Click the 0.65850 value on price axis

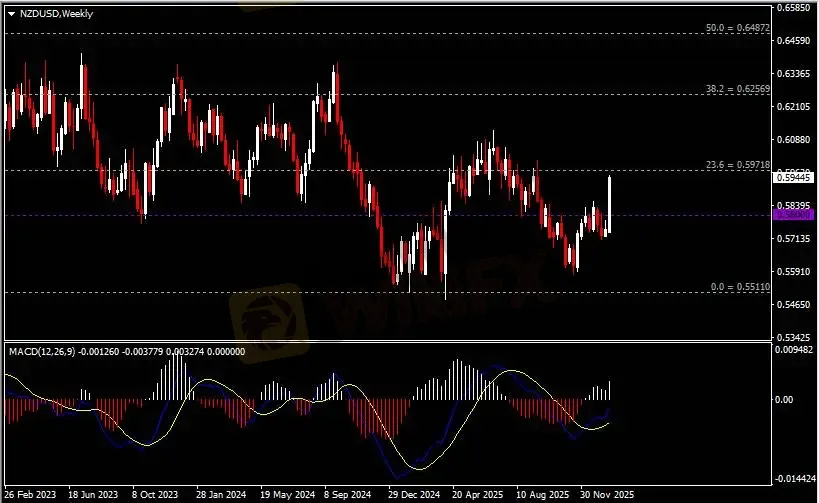[794, 7]
